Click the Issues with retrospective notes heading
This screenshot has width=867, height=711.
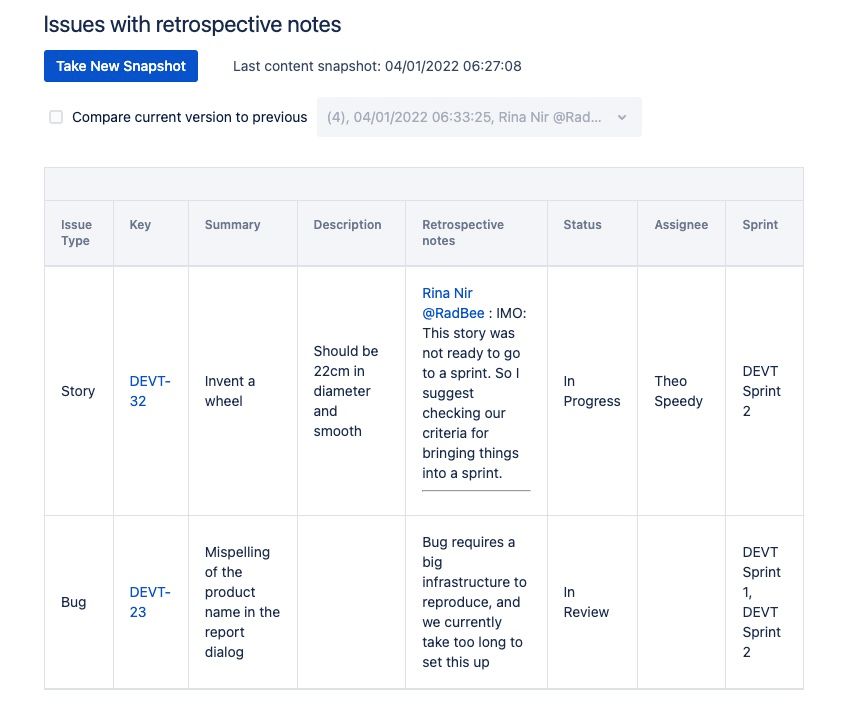(x=192, y=24)
